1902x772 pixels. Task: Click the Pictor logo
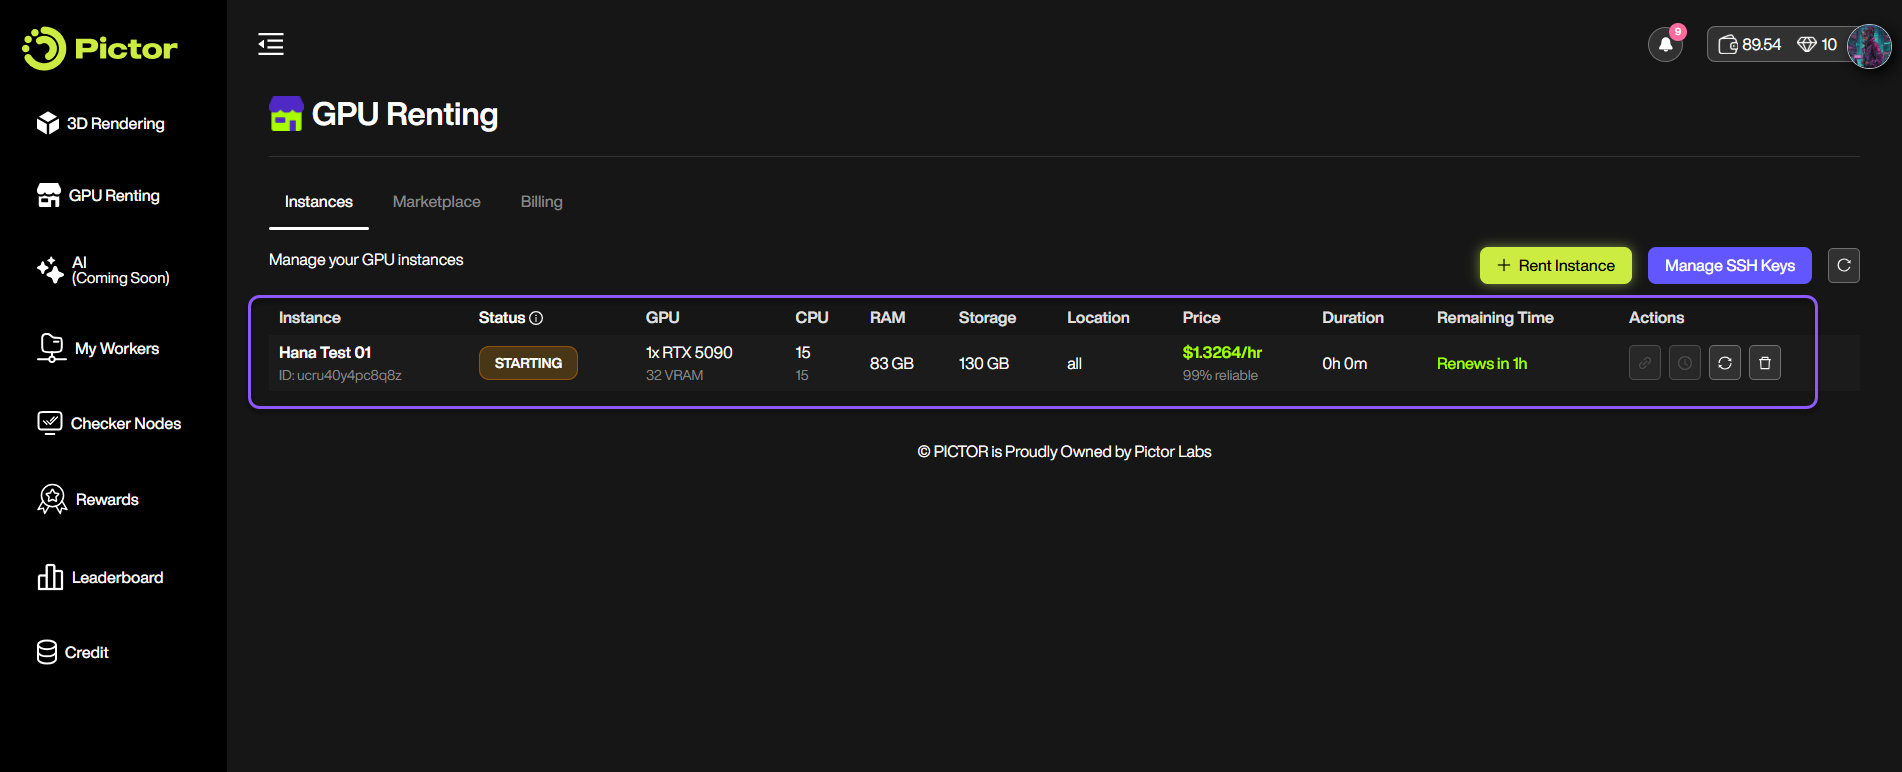coord(100,48)
